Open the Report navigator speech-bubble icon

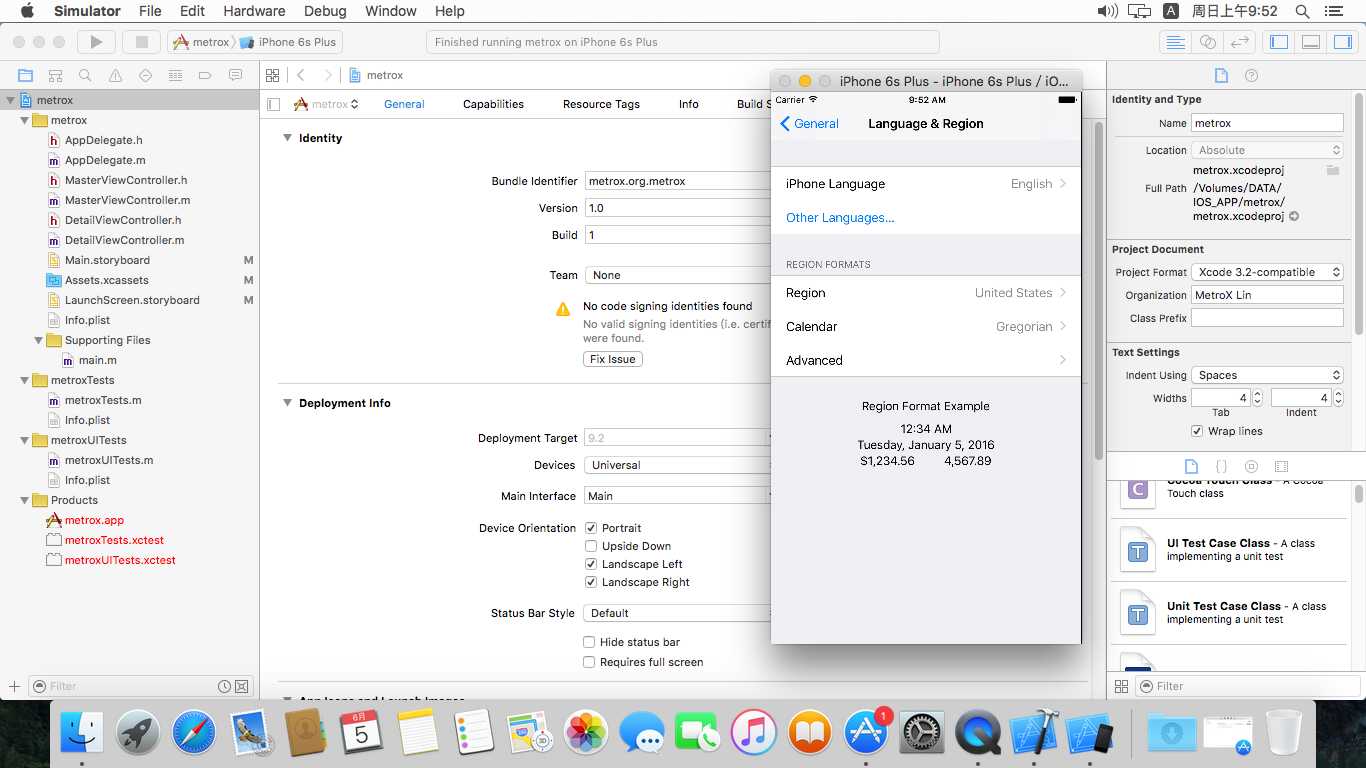[236, 75]
